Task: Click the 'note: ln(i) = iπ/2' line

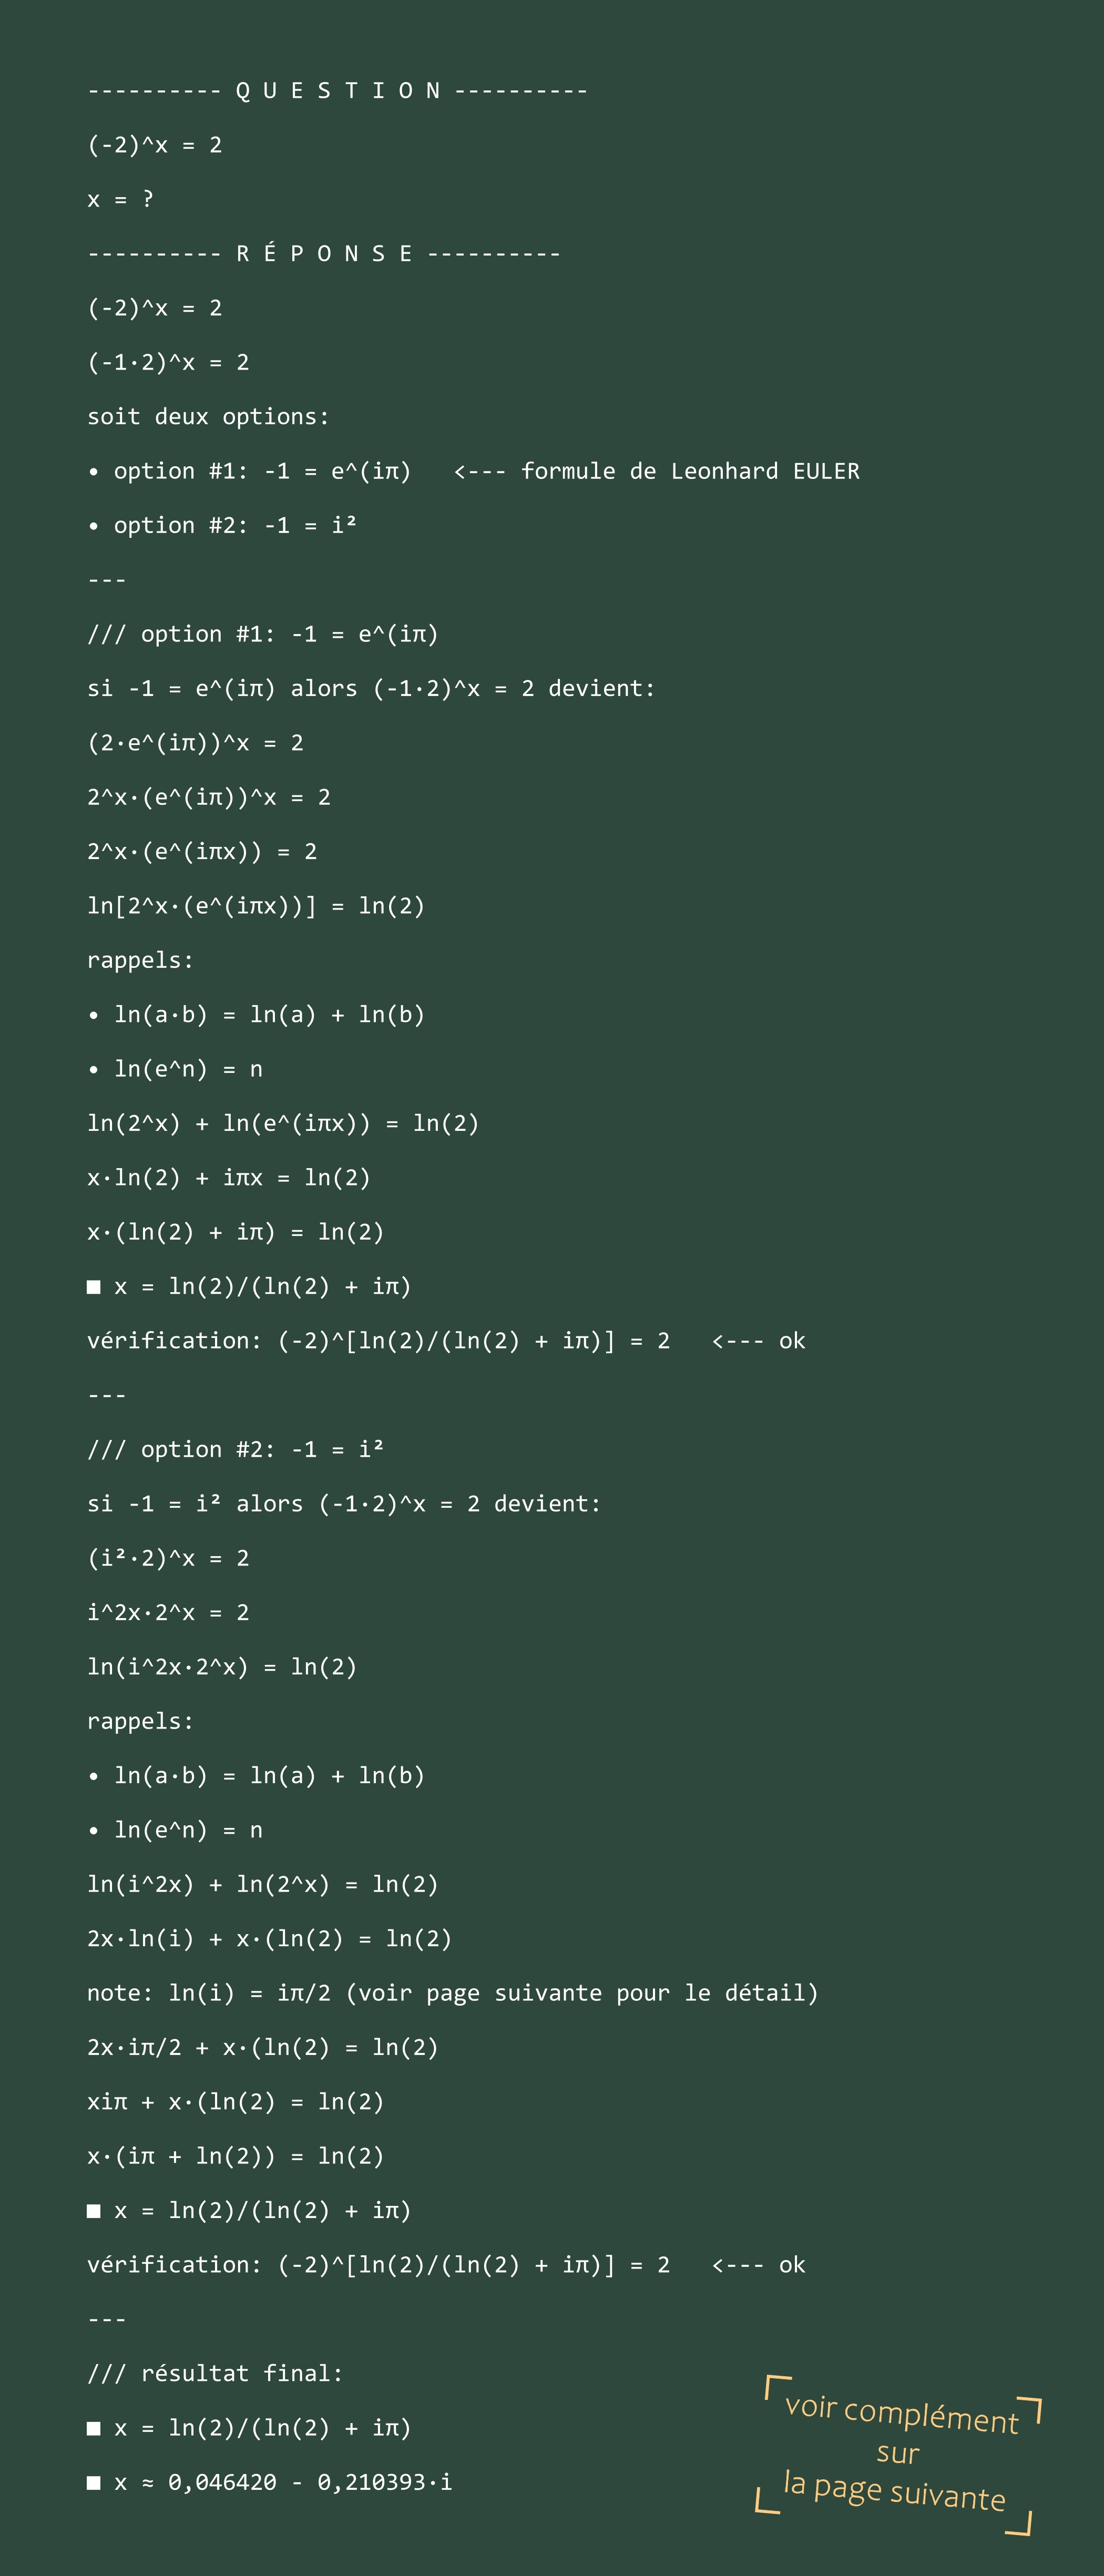Action: click(453, 1993)
